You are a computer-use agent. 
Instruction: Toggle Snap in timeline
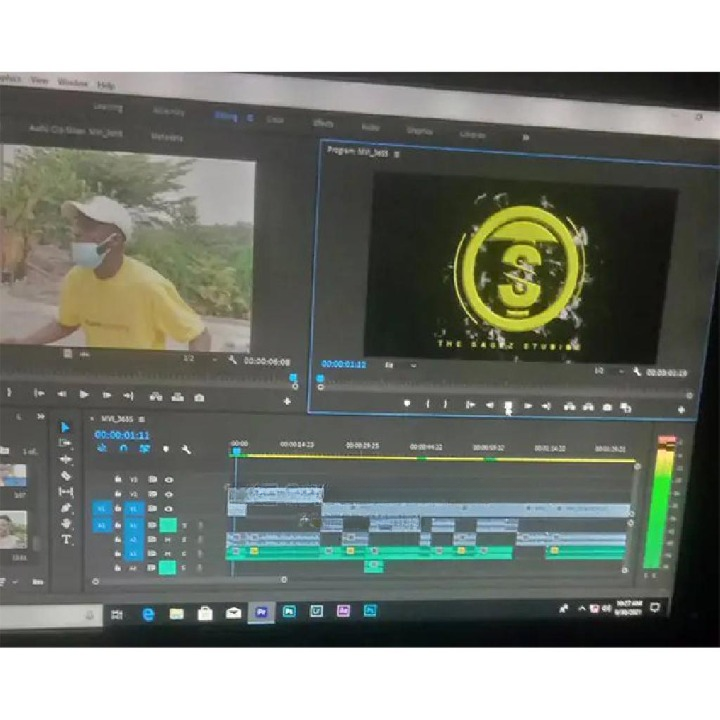click(x=123, y=448)
